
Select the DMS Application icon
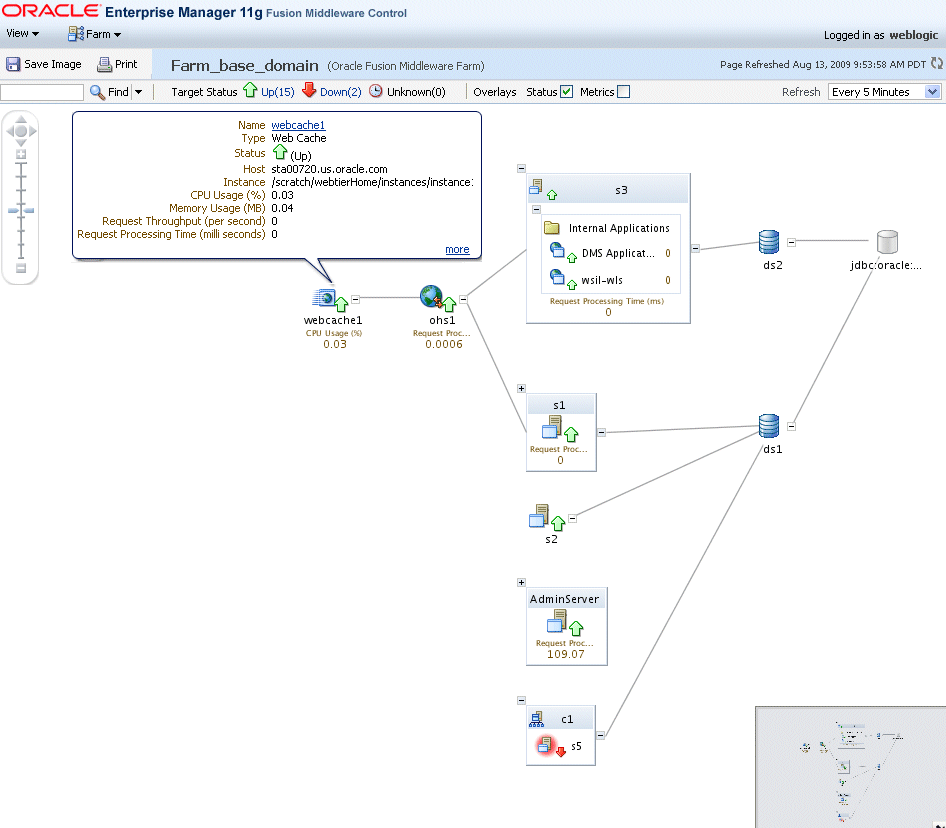coord(557,250)
